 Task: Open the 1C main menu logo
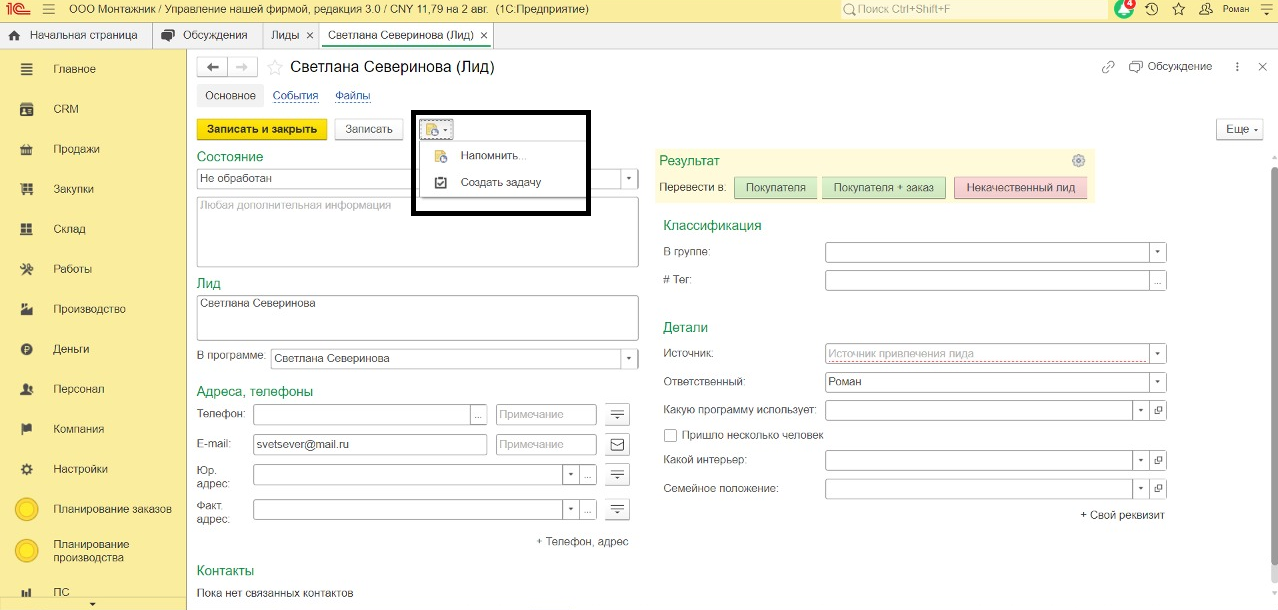point(19,9)
